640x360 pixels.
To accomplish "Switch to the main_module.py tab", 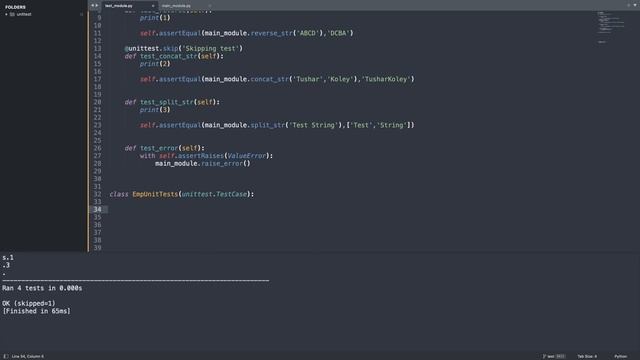I will [x=176, y=6].
